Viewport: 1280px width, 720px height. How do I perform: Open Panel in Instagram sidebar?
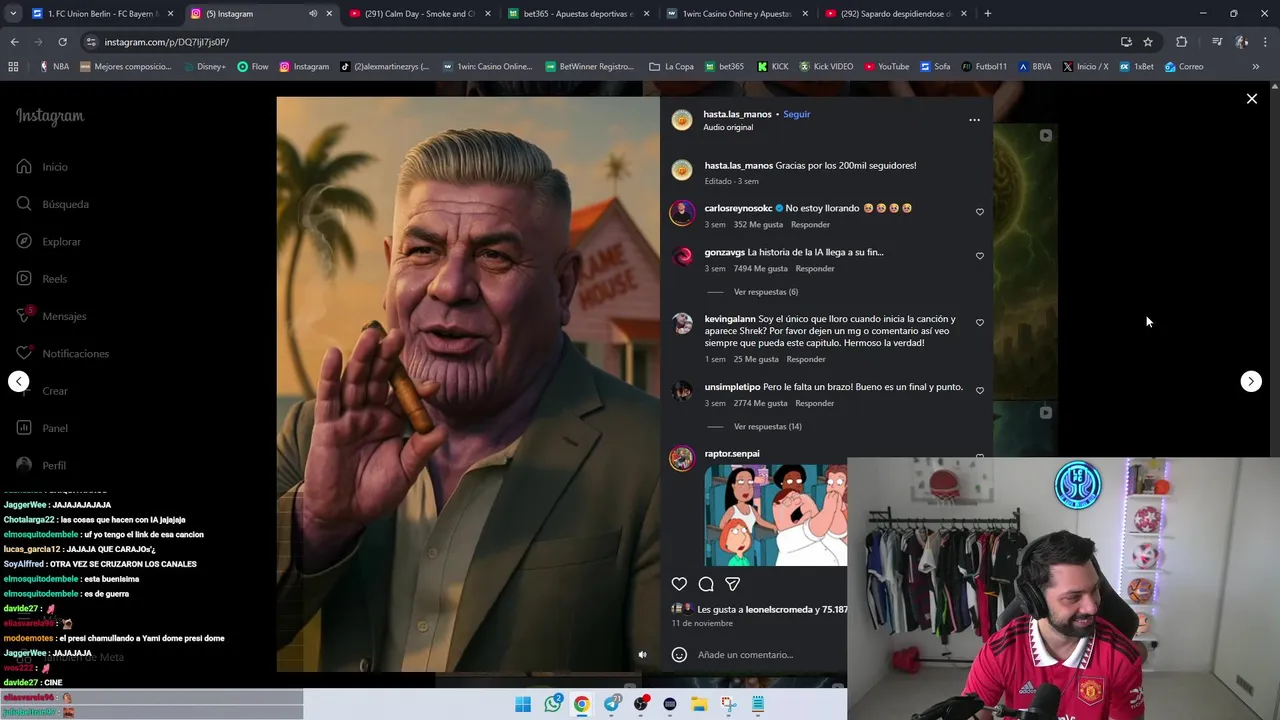42,428
